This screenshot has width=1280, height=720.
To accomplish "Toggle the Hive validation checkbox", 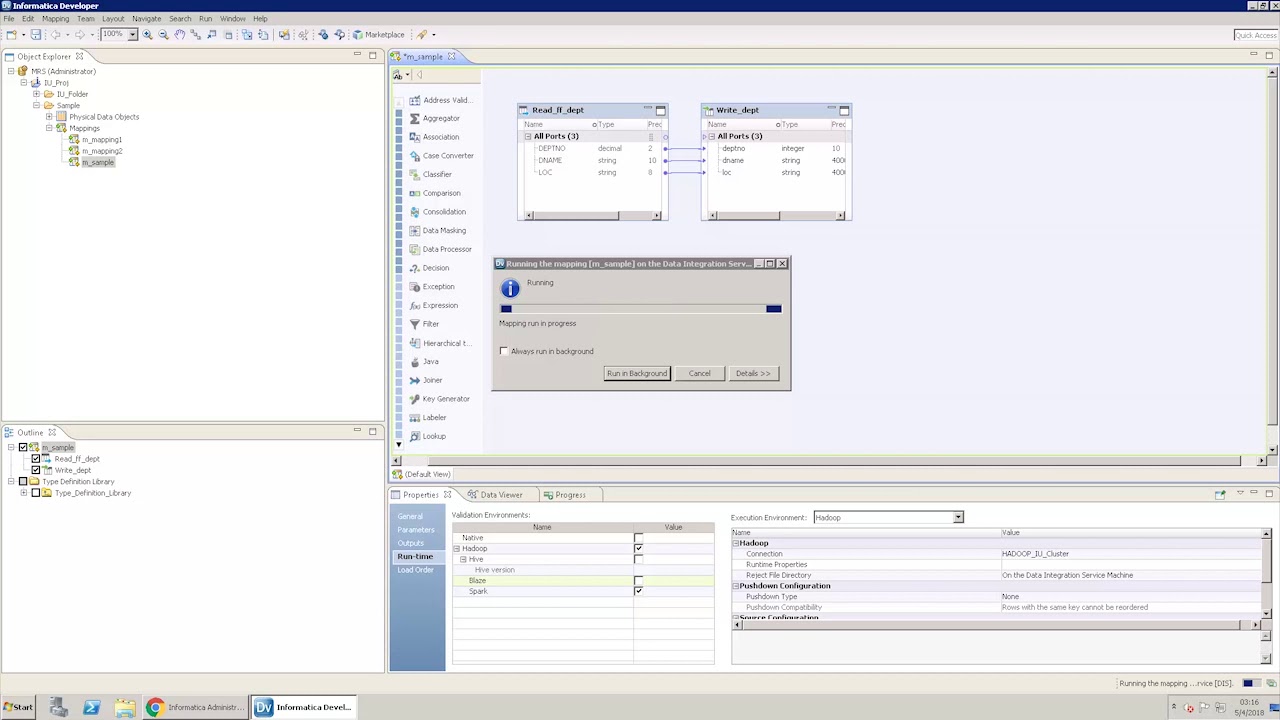I will point(638,559).
